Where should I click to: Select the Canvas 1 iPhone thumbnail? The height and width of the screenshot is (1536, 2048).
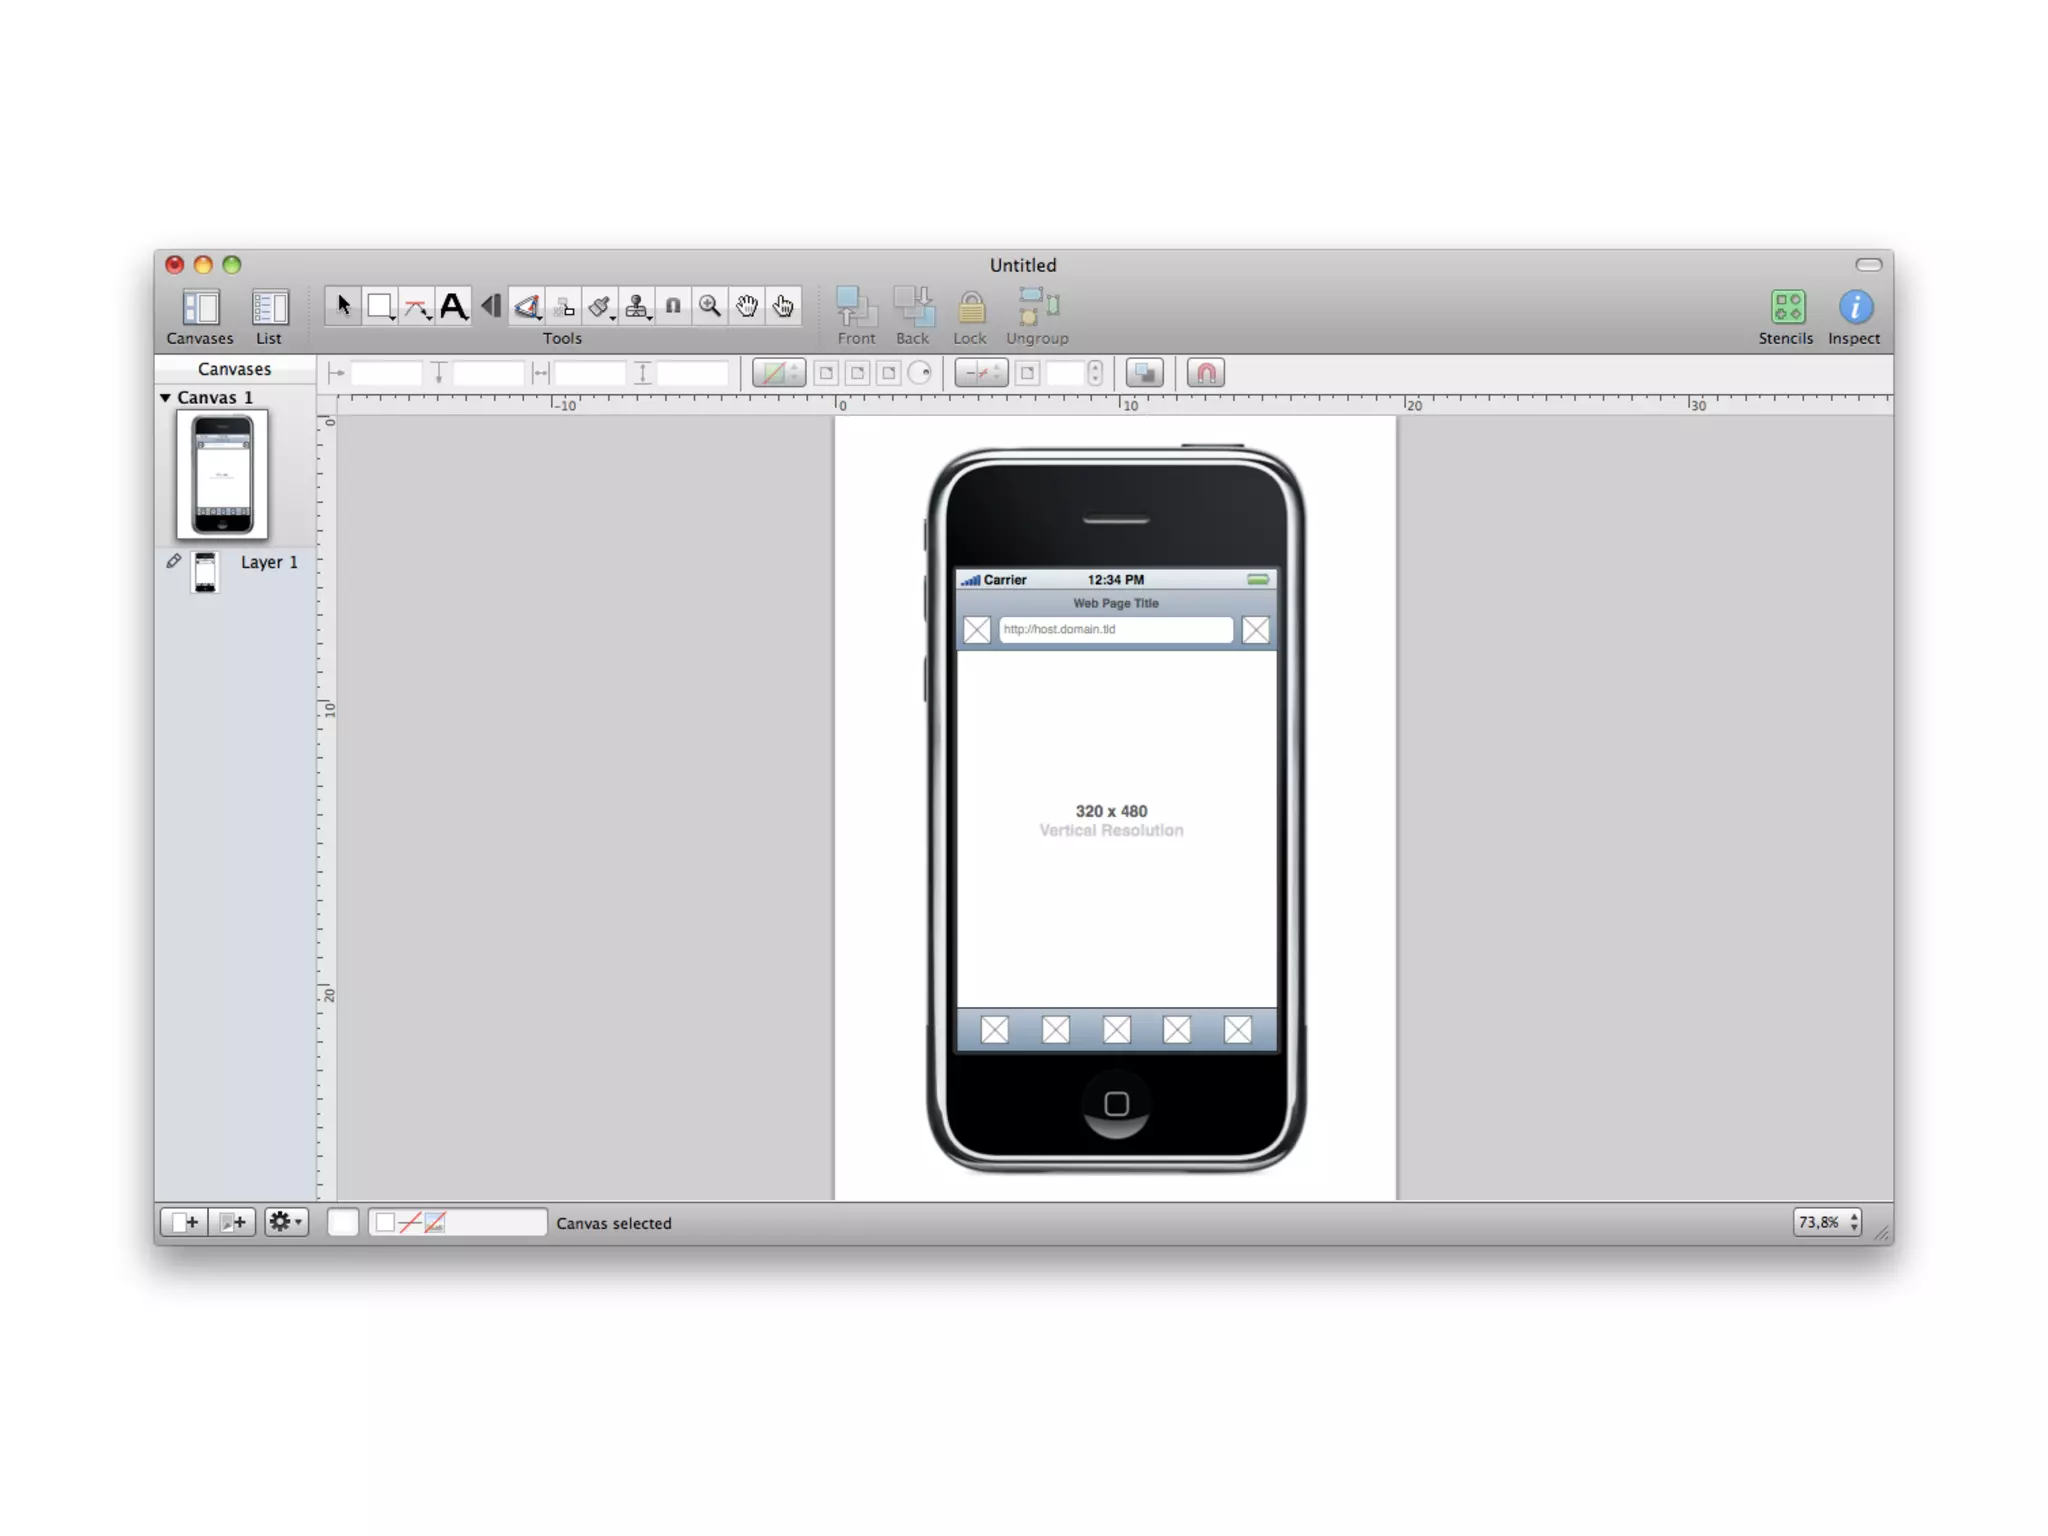pos(222,474)
